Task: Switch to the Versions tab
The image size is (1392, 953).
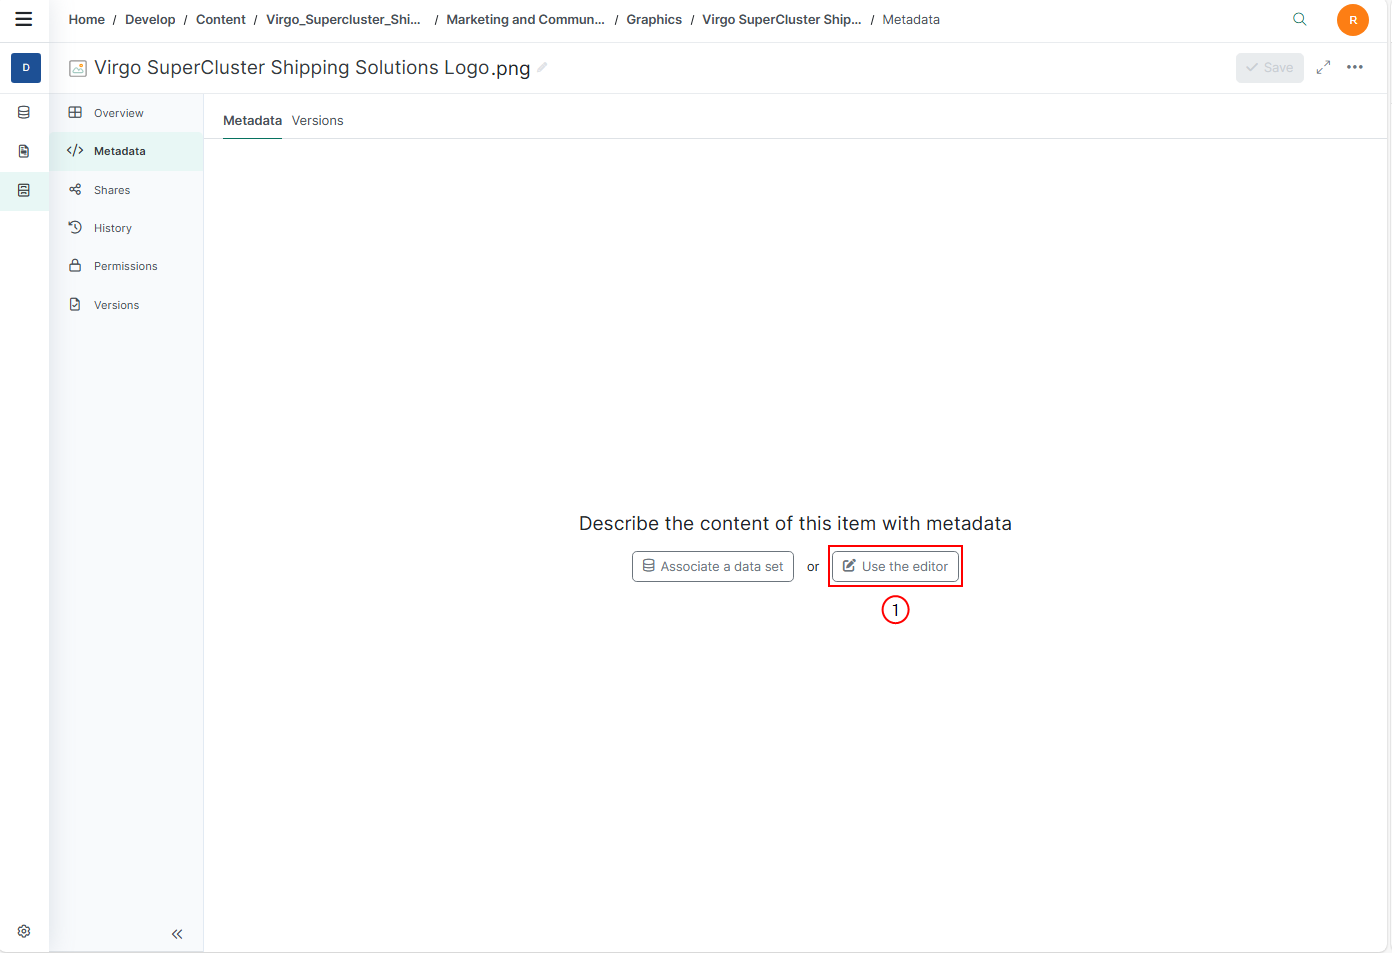Action: tap(317, 120)
